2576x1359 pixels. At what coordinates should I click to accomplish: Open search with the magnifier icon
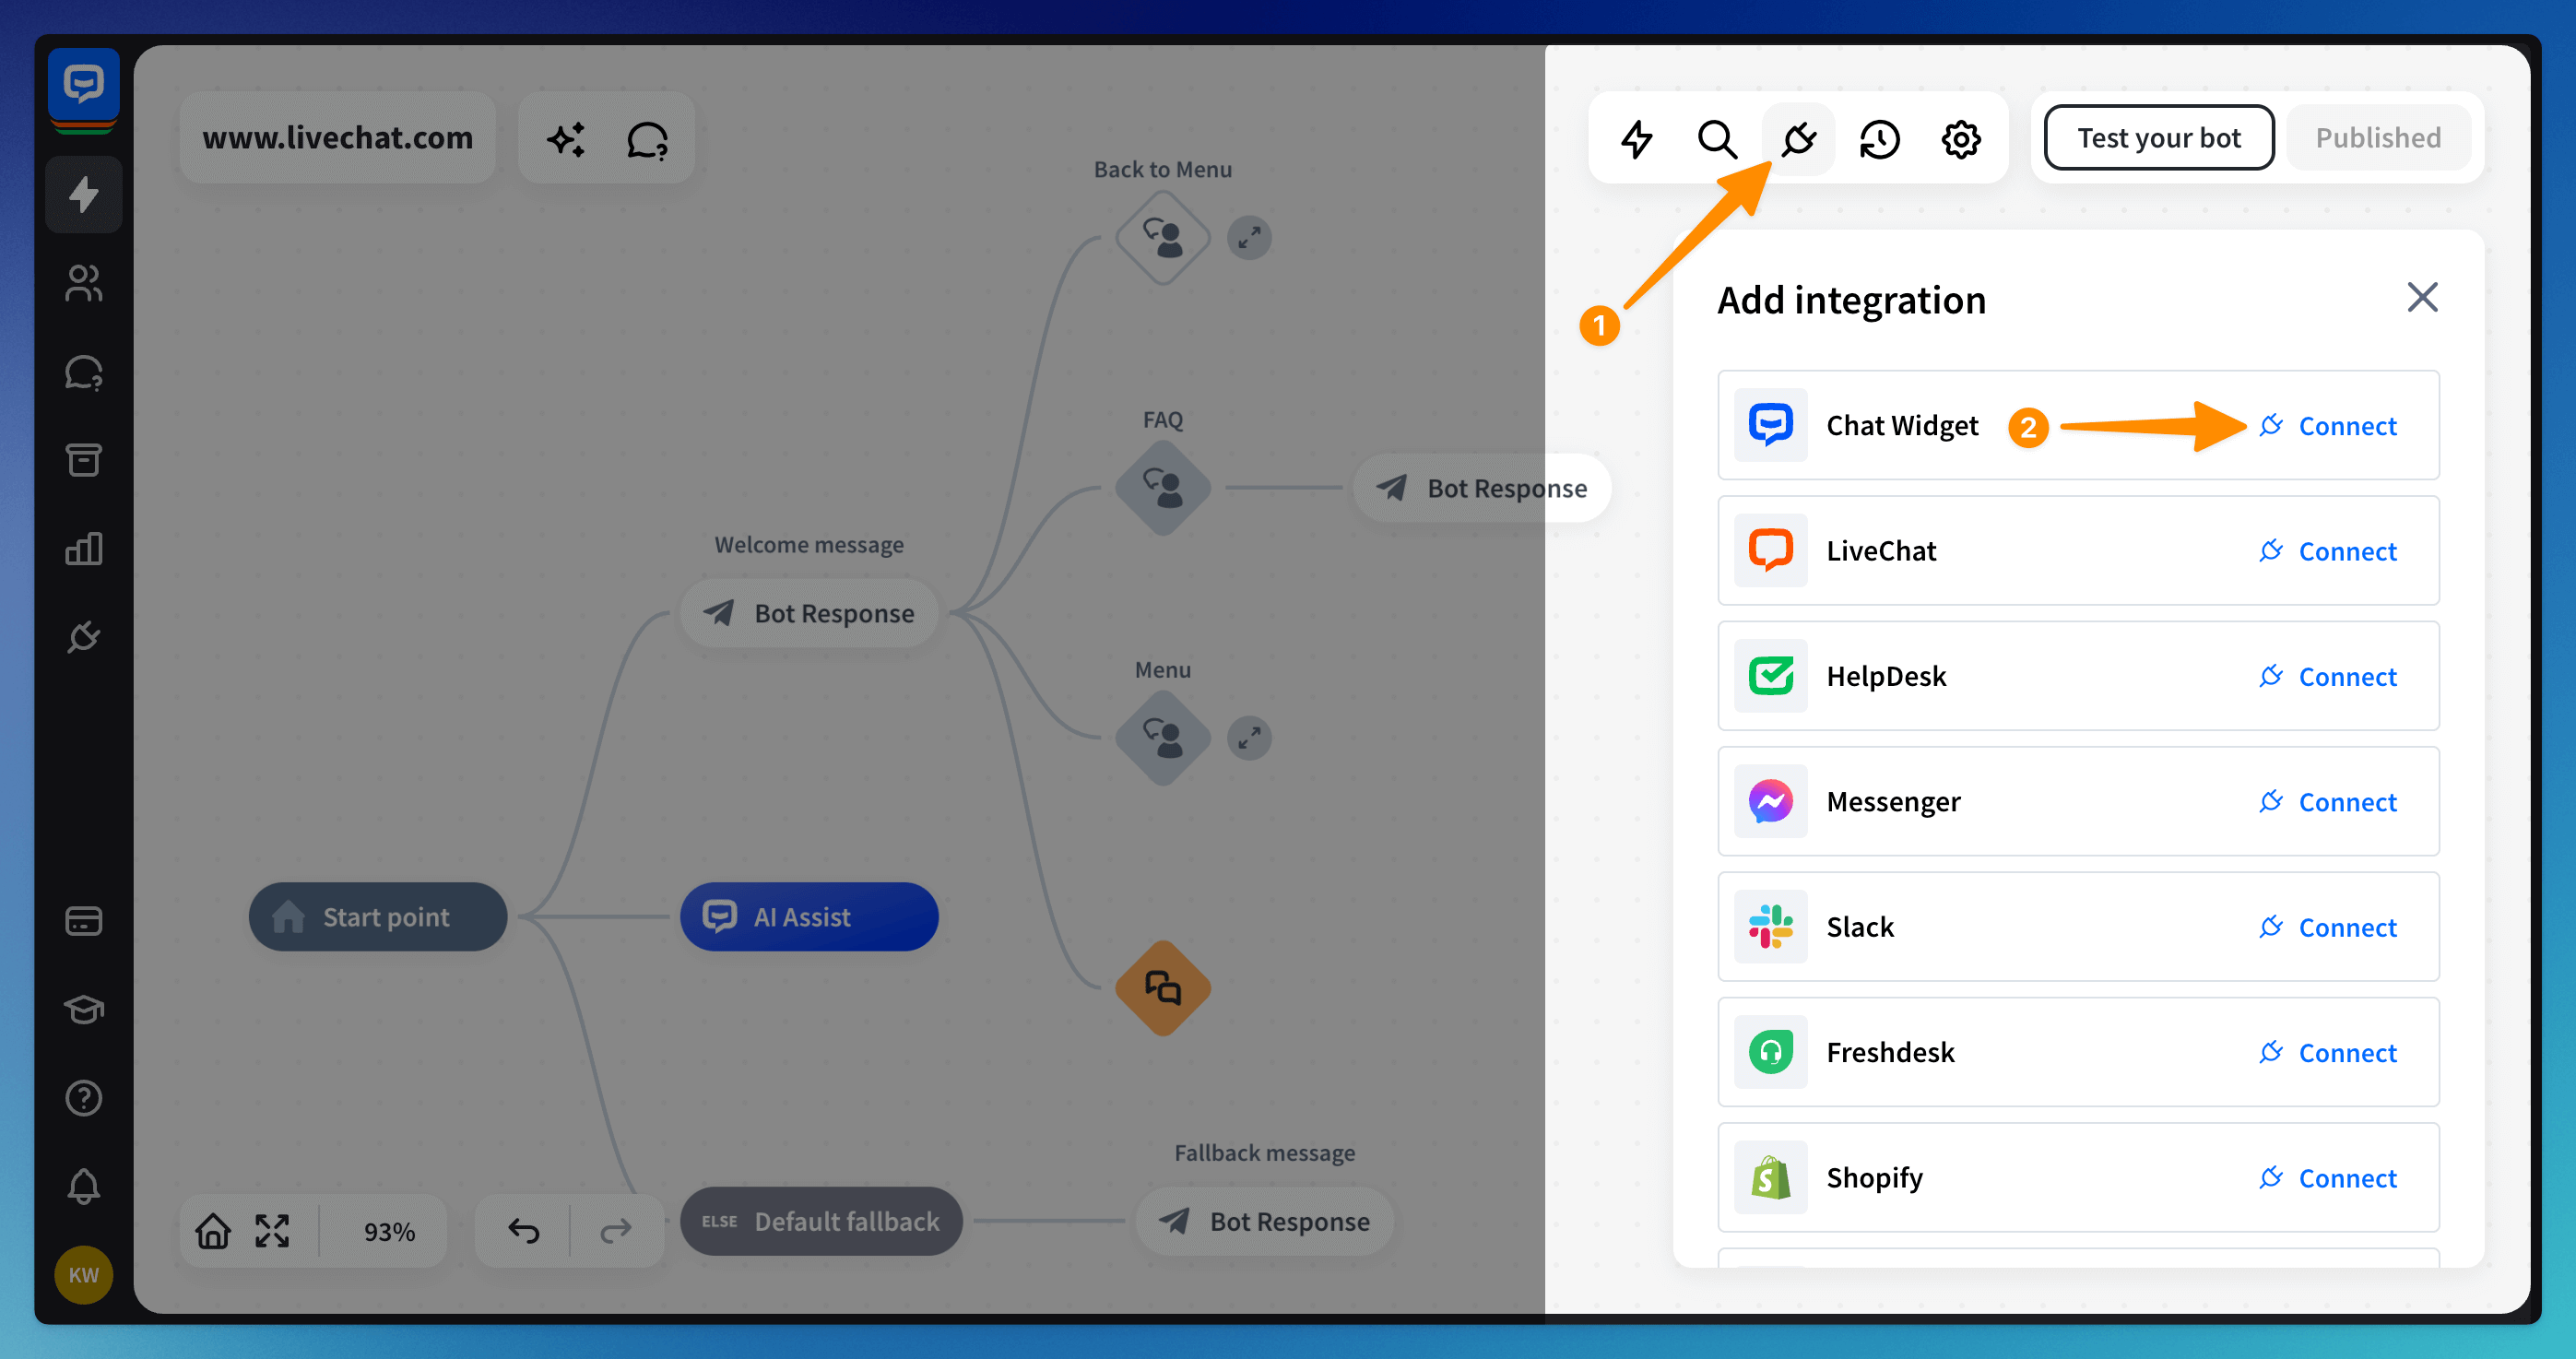[1717, 139]
